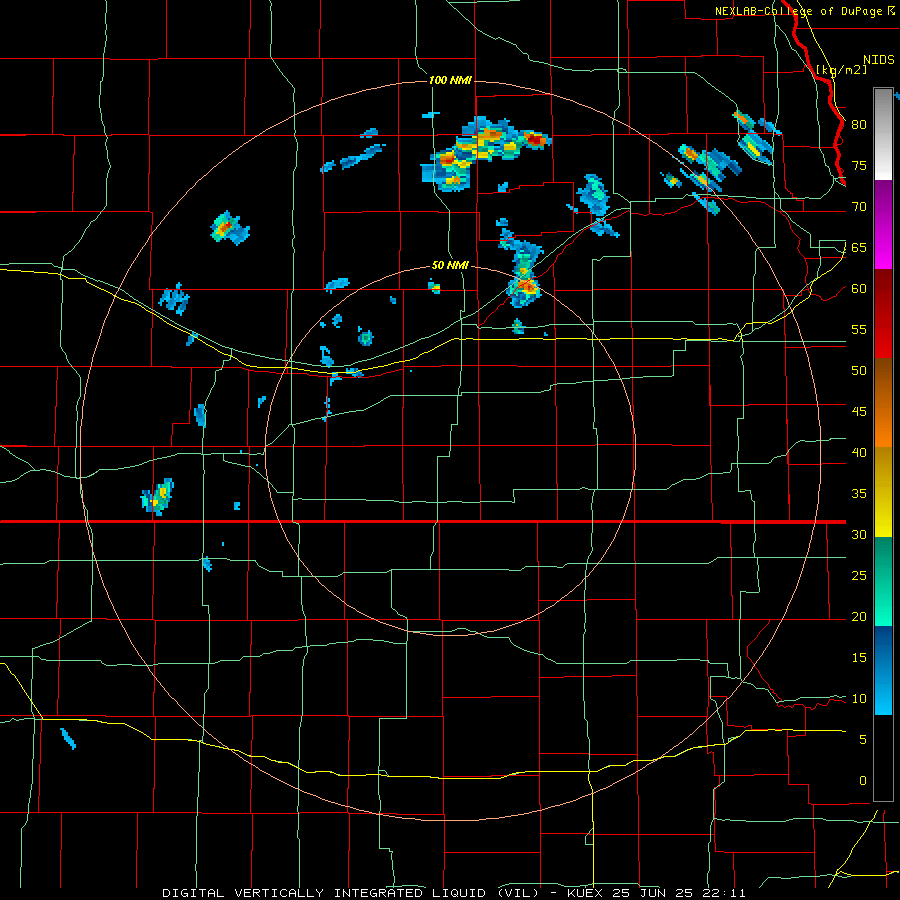This screenshot has width=900, height=900.
Task: Click the scale value 25
Action: pos(859,575)
